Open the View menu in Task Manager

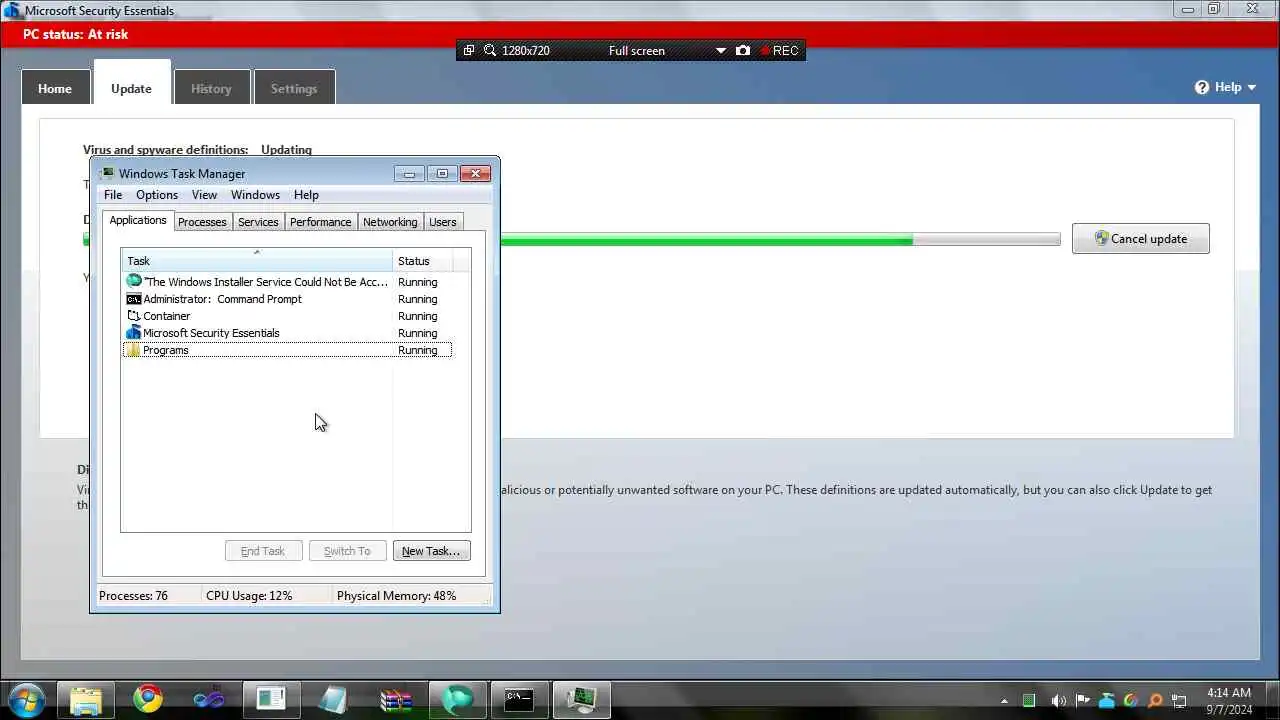point(204,195)
